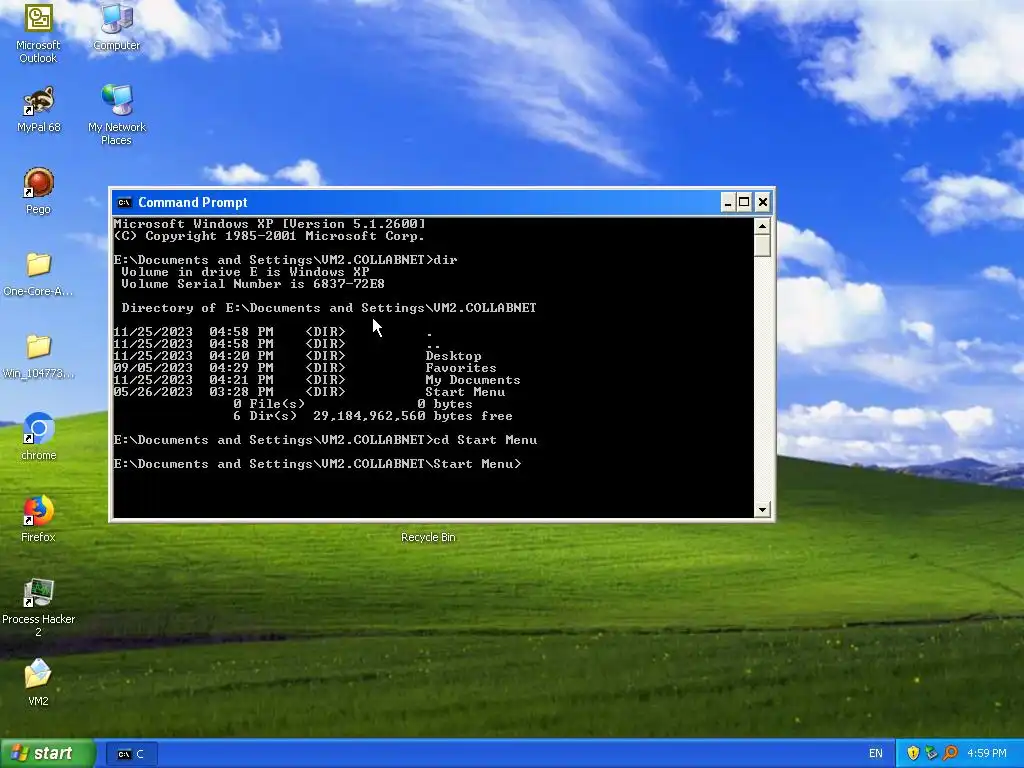Click the orange magnifier tray icon

click(950, 754)
